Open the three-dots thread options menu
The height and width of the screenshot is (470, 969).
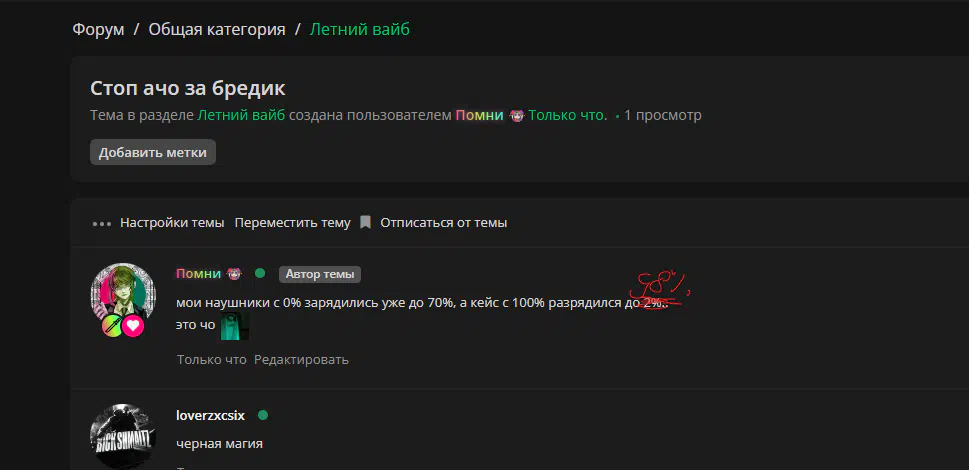(102, 224)
